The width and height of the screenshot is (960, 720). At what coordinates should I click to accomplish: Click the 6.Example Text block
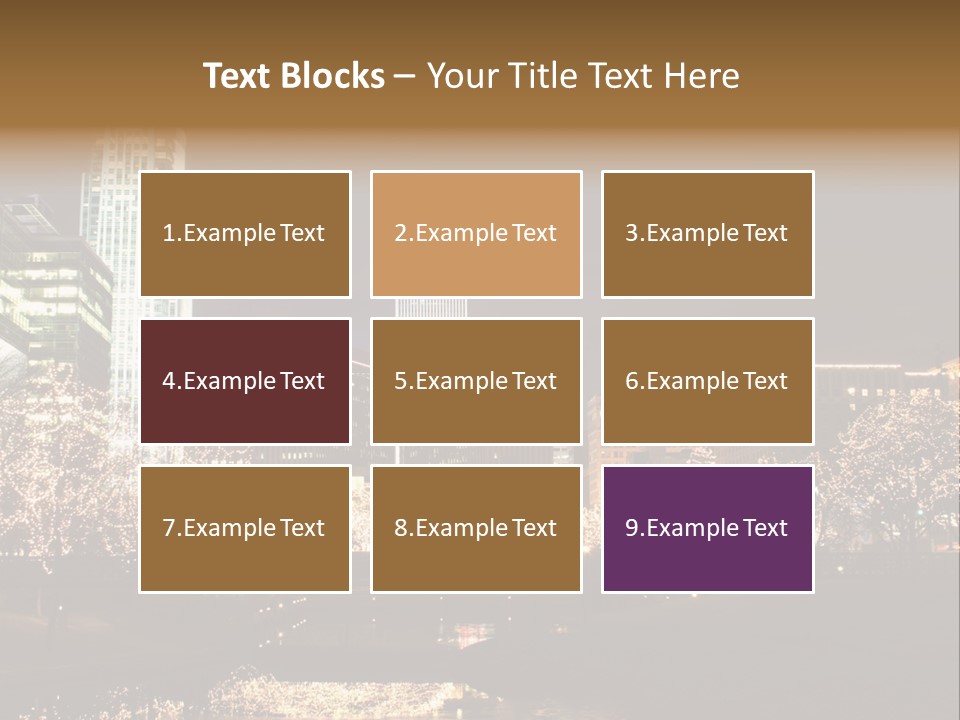click(707, 381)
